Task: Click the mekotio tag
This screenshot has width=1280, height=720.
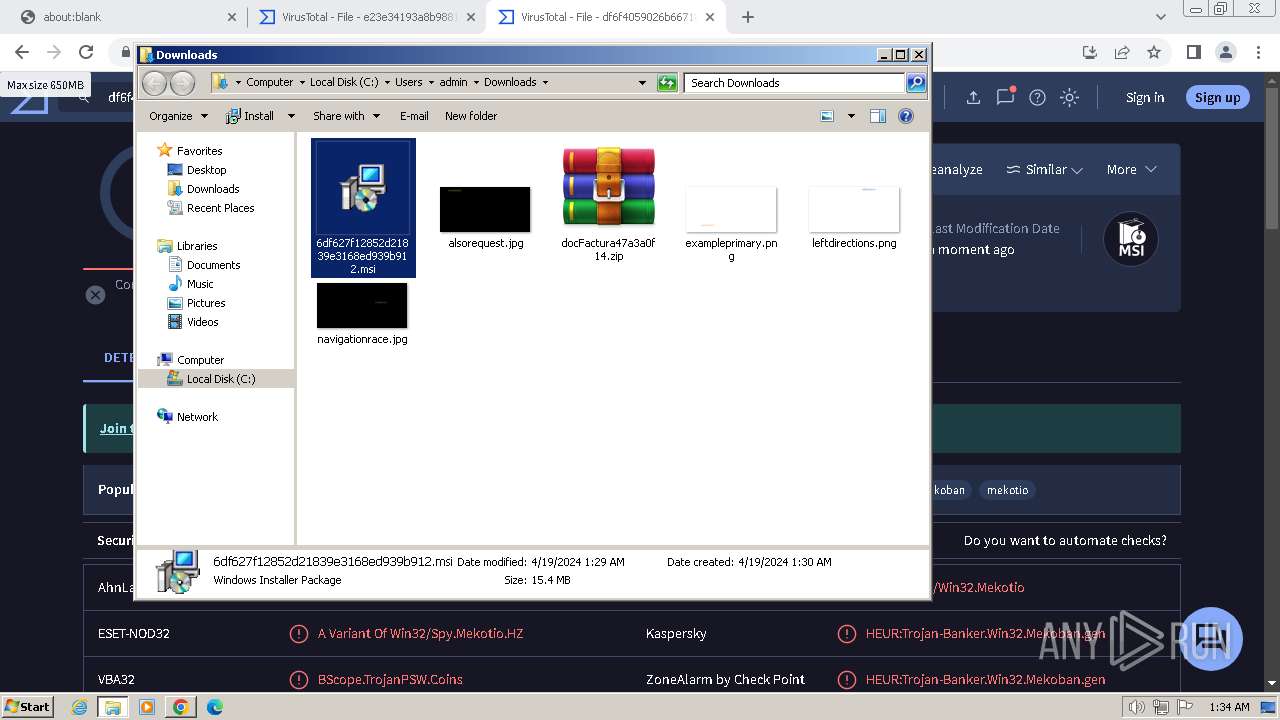Action: tap(1007, 490)
